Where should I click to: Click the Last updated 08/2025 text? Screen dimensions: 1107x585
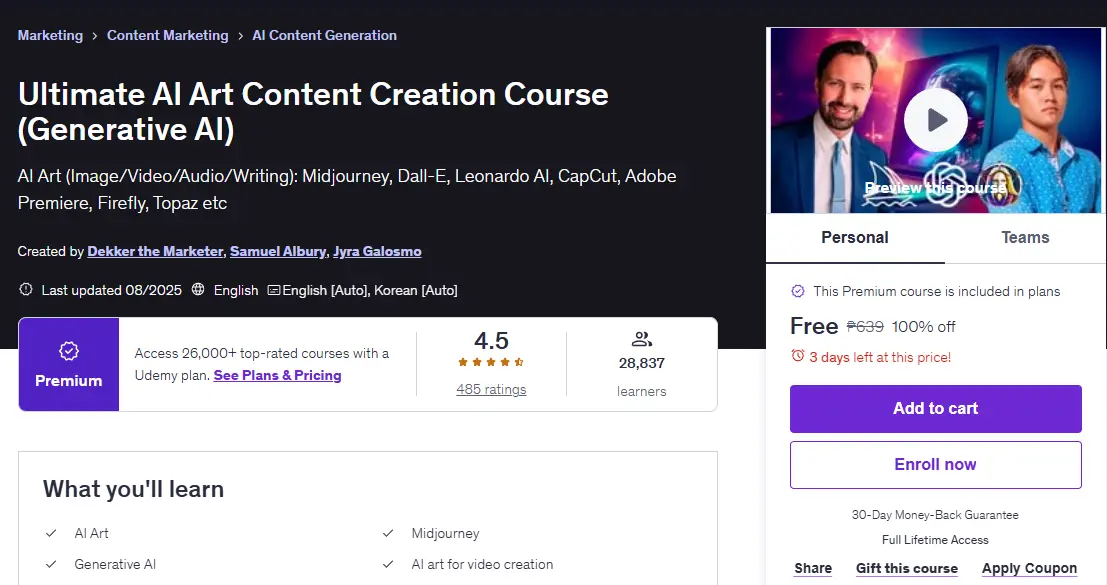click(112, 290)
